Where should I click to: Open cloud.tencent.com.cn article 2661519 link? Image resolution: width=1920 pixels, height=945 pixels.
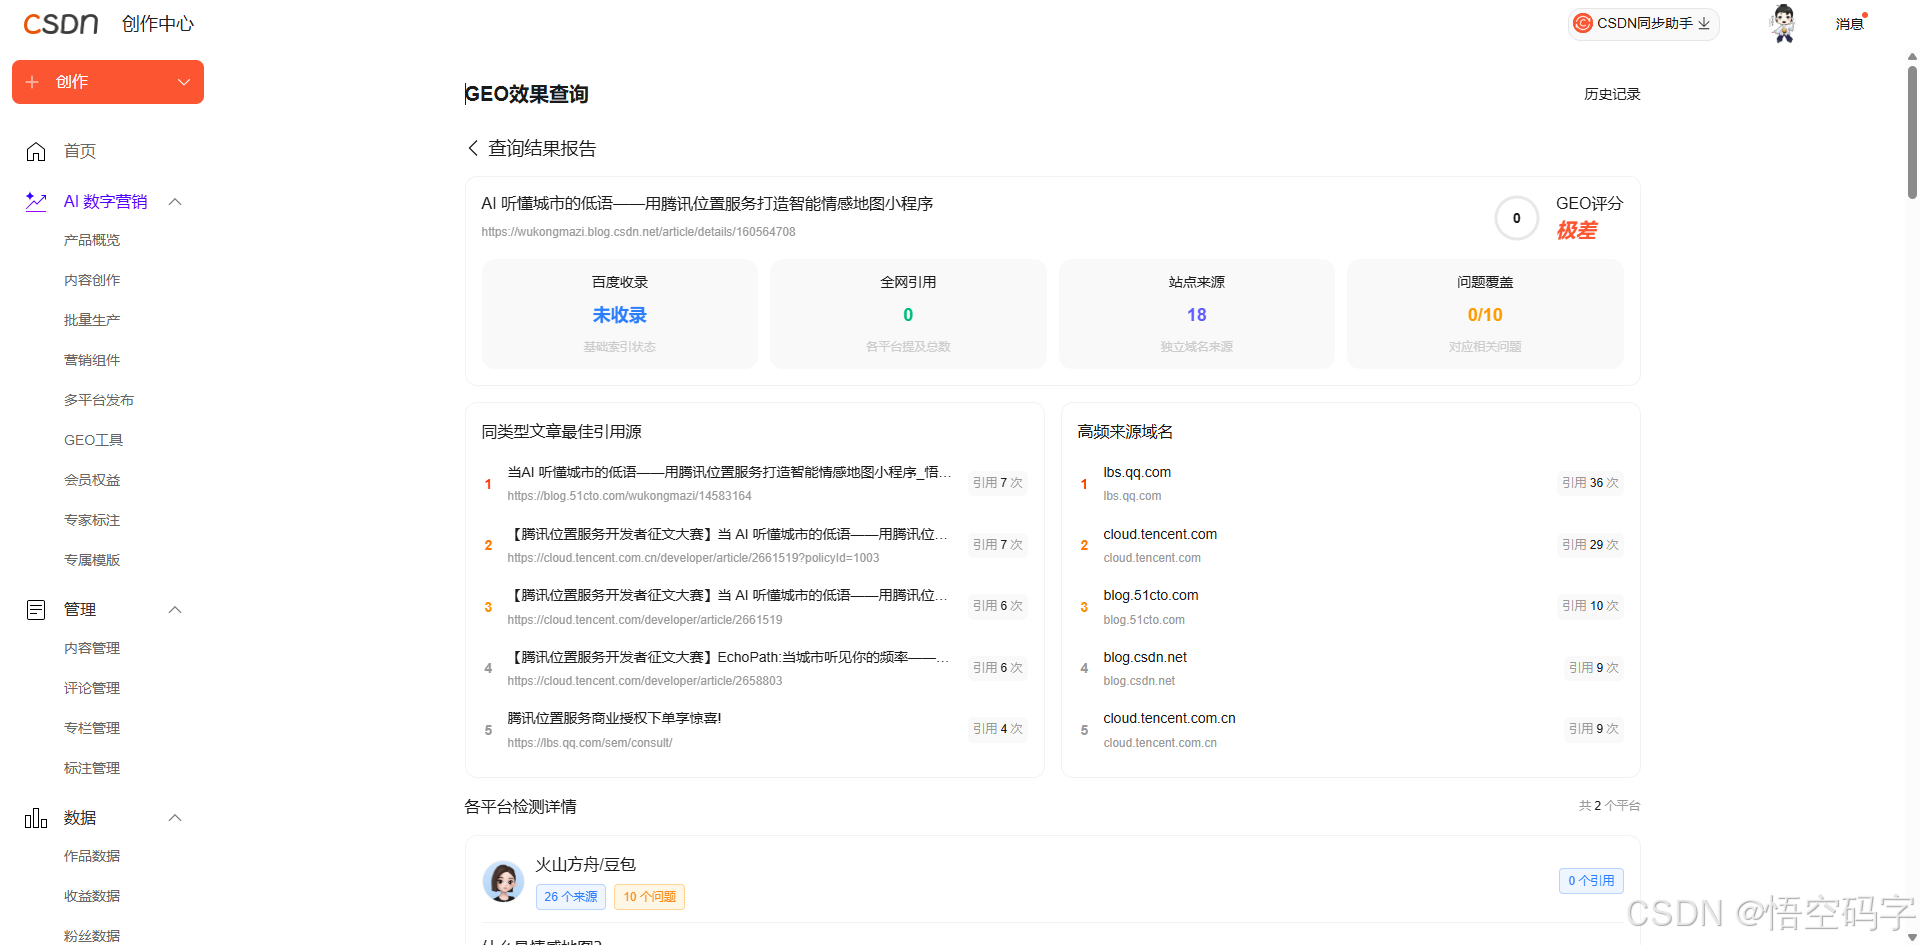(x=693, y=558)
